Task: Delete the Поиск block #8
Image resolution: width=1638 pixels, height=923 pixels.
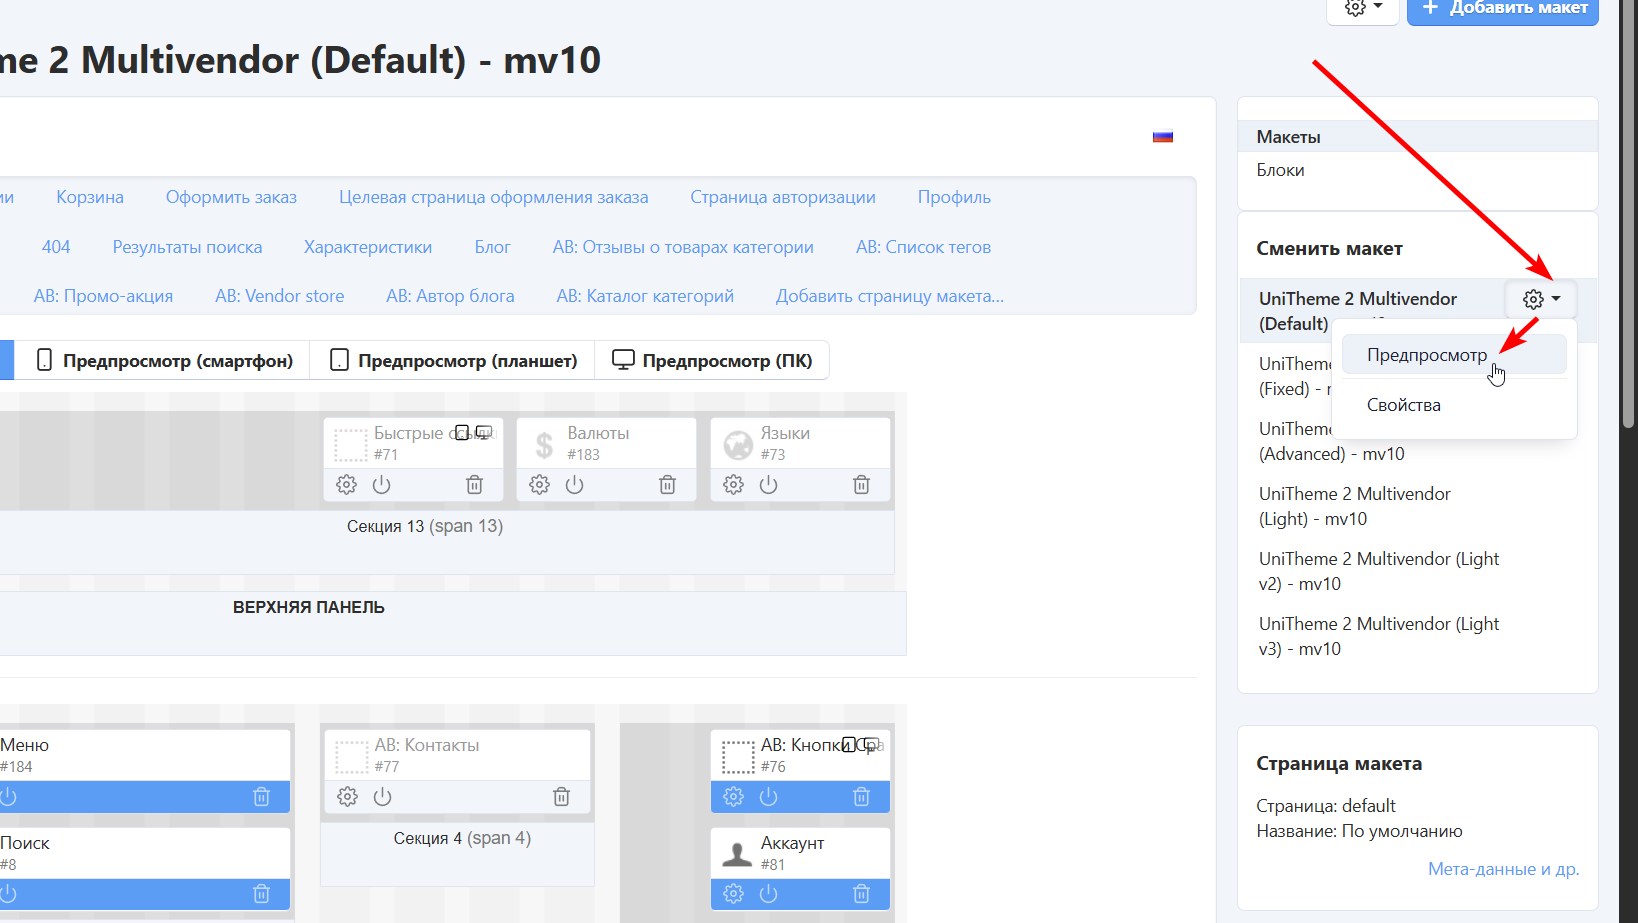Action: 261,894
